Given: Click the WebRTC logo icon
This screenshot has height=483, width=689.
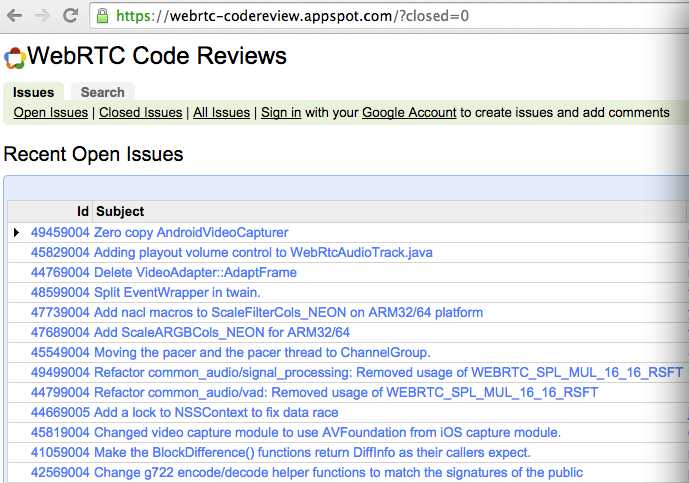Looking at the screenshot, I should coord(15,58).
